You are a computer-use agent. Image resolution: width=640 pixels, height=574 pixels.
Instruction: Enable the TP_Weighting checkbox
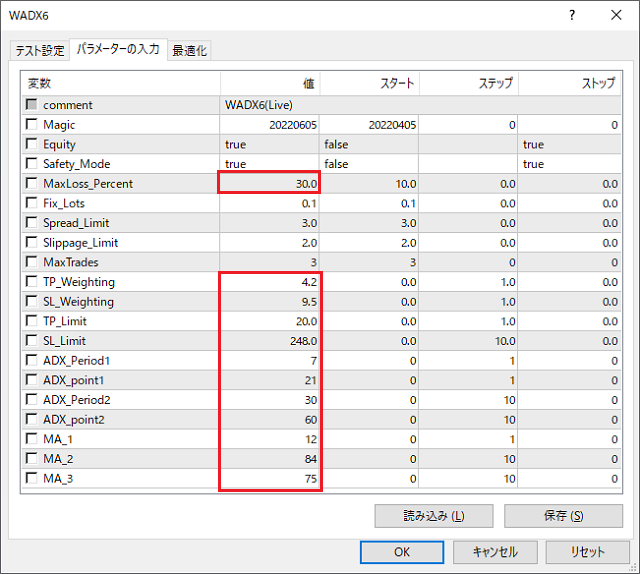[x=31, y=282]
